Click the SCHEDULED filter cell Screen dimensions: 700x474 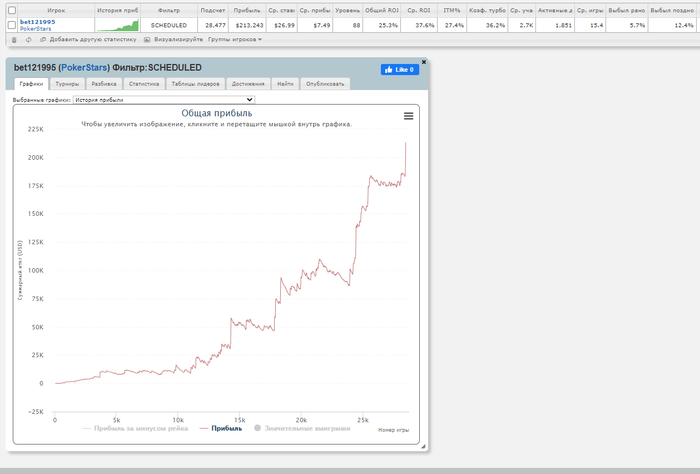169,25
